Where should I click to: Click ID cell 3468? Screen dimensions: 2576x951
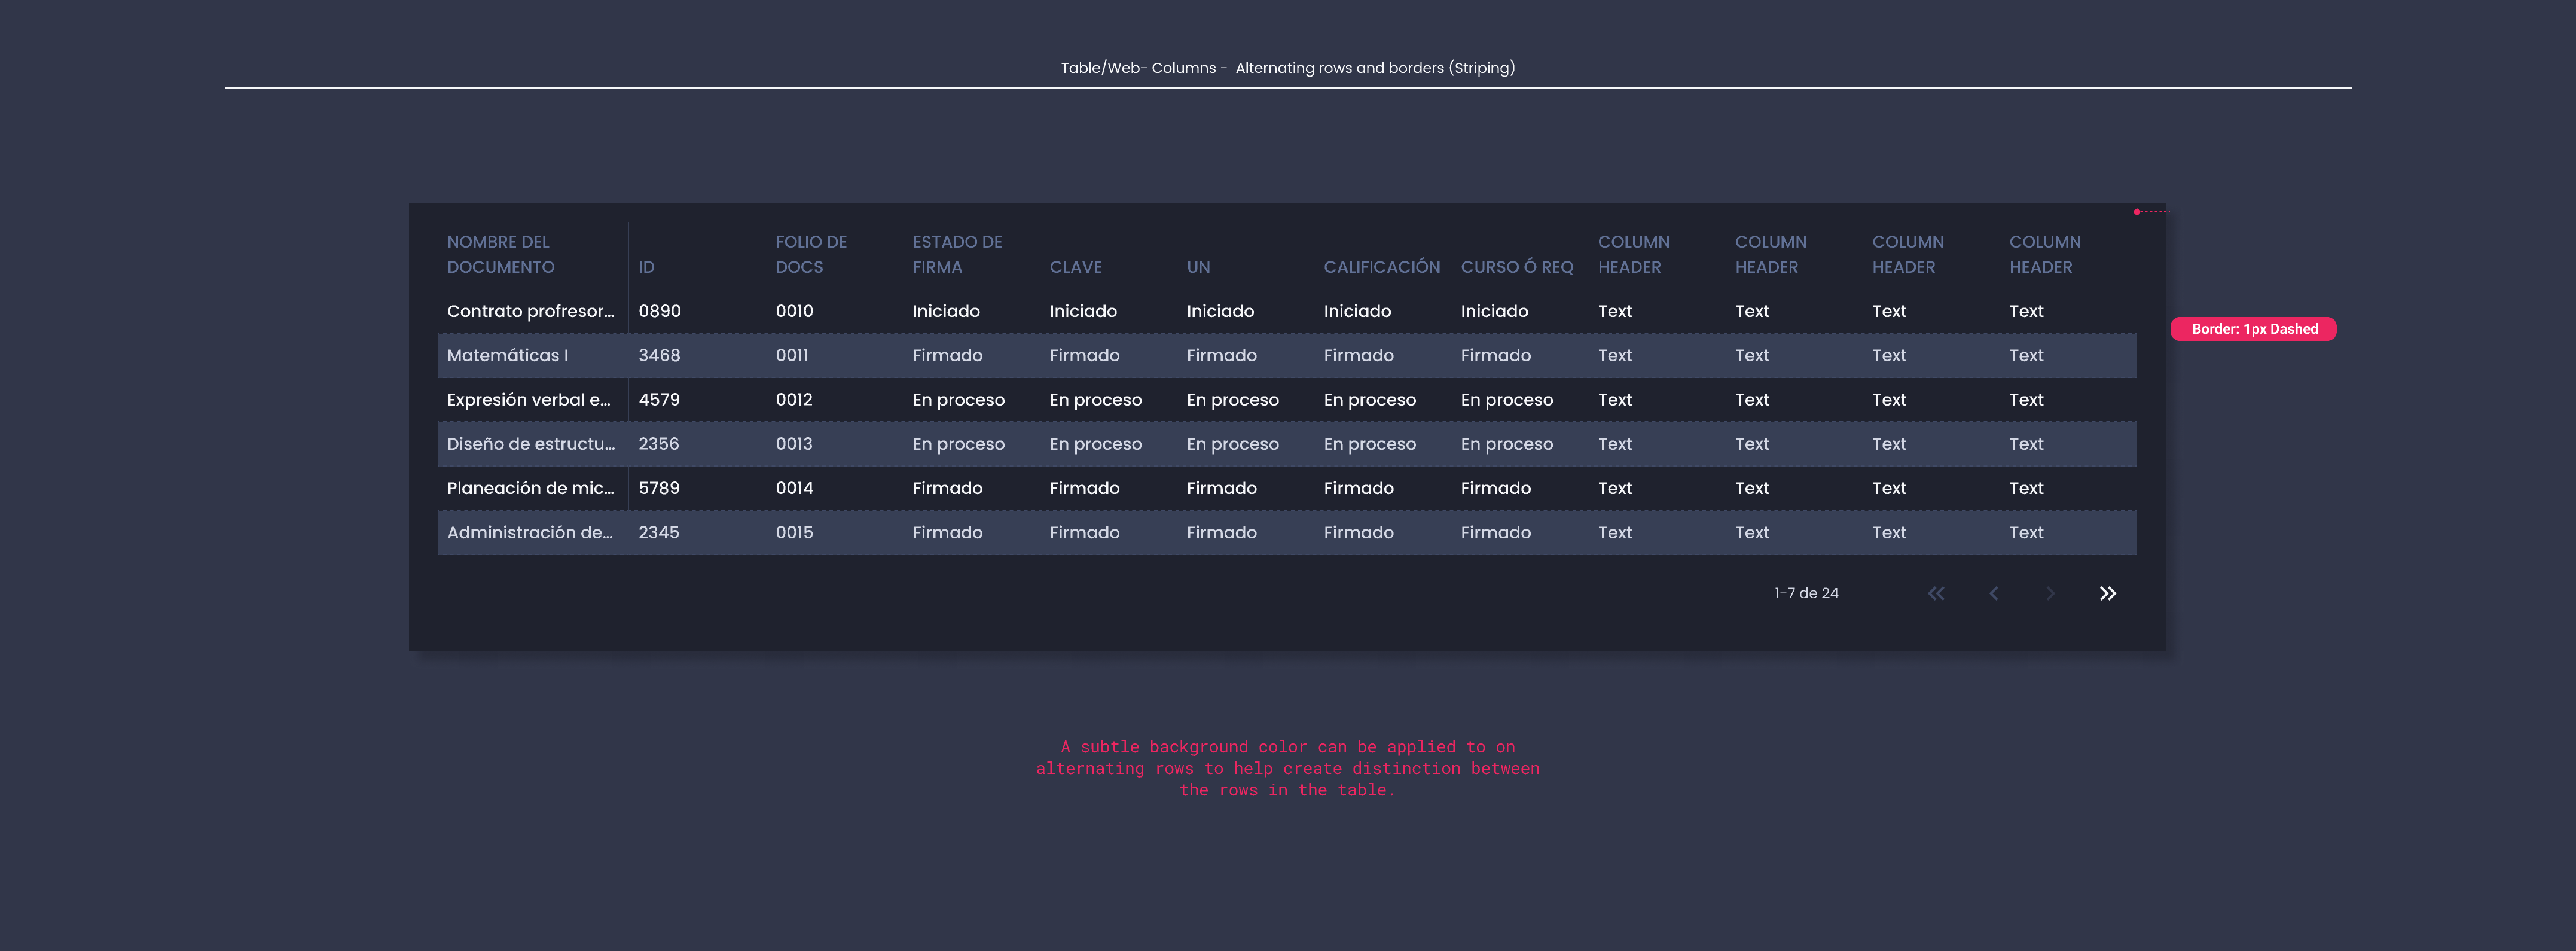659,355
